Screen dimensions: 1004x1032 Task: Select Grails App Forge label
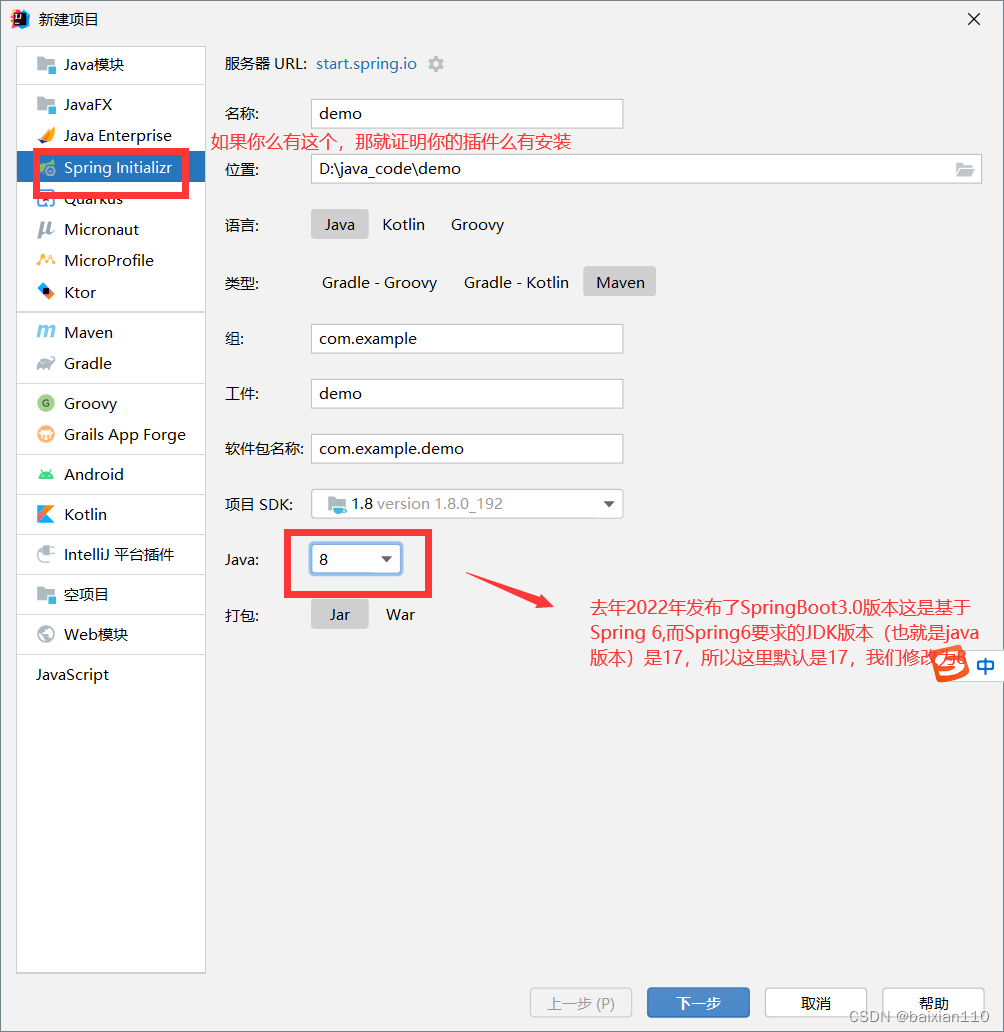[125, 435]
